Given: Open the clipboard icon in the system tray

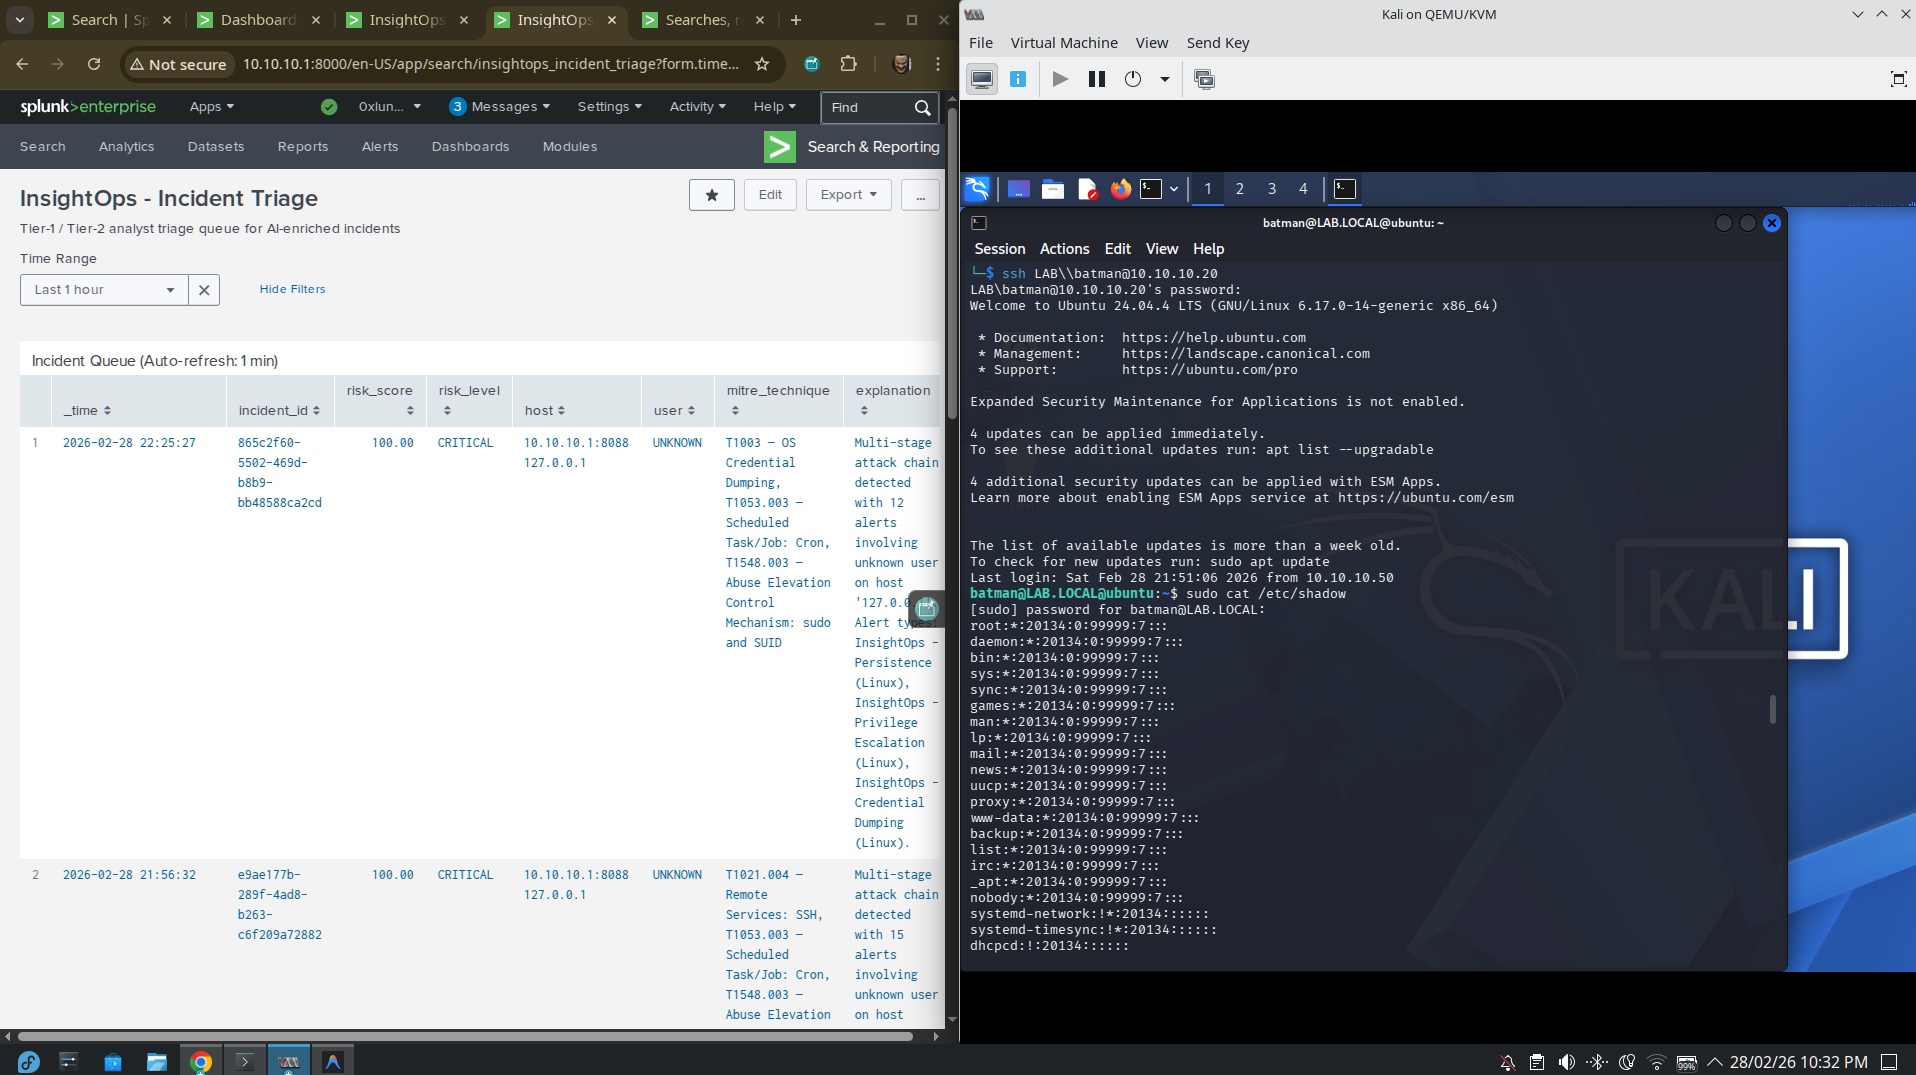Looking at the screenshot, I should tap(1537, 1062).
